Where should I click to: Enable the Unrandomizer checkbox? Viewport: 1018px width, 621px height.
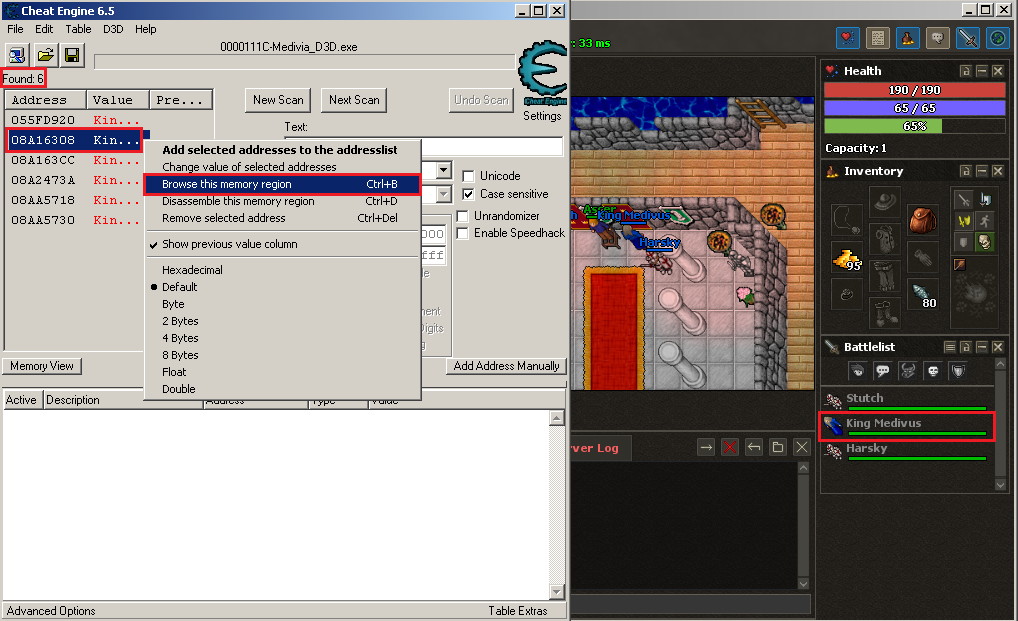[463, 216]
